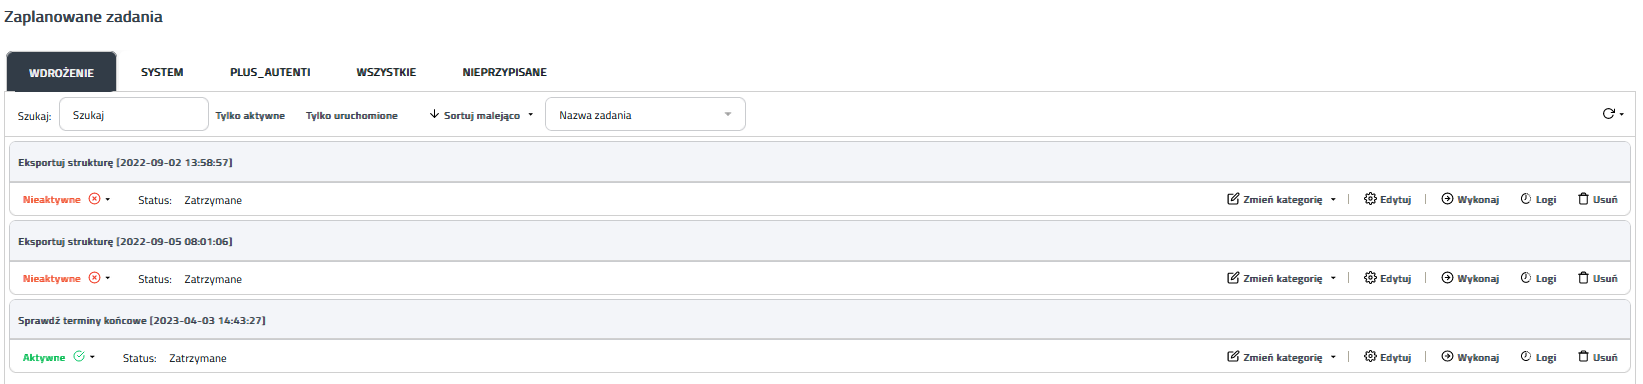Toggle the Tylko uruchomione filter

point(352,116)
